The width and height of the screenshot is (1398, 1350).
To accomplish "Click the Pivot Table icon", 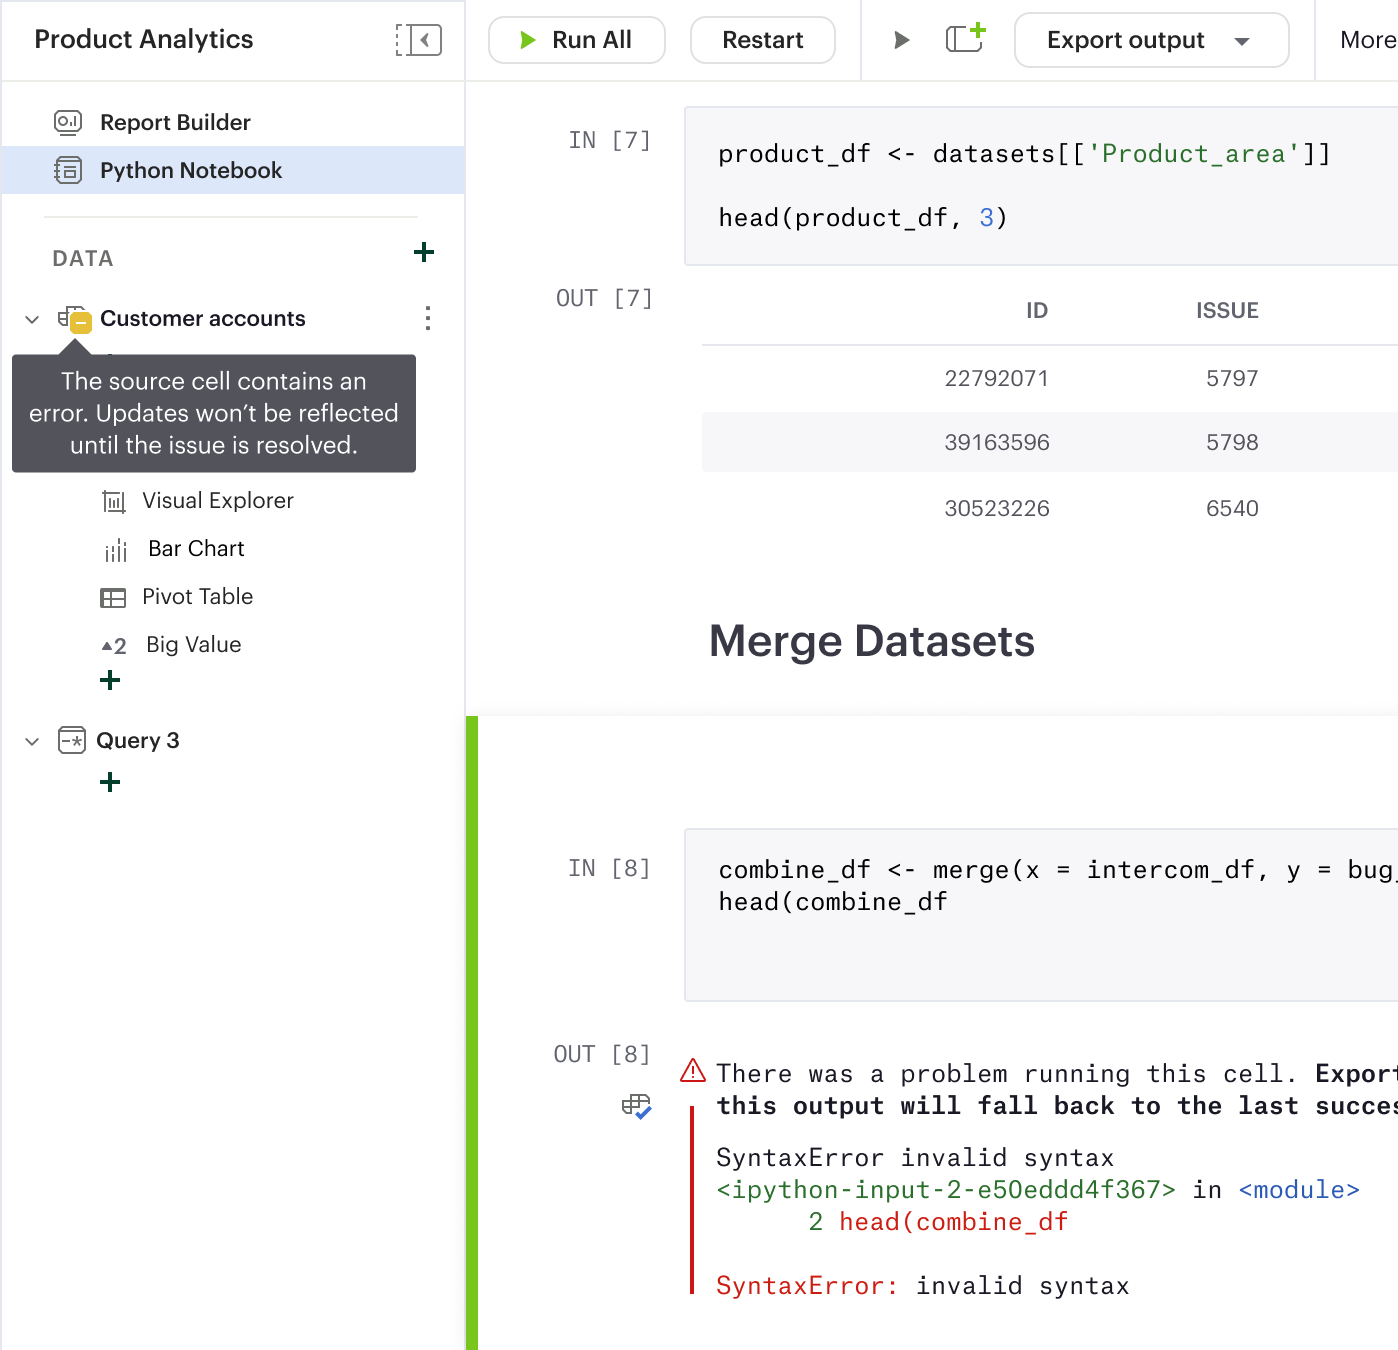I will point(113,598).
